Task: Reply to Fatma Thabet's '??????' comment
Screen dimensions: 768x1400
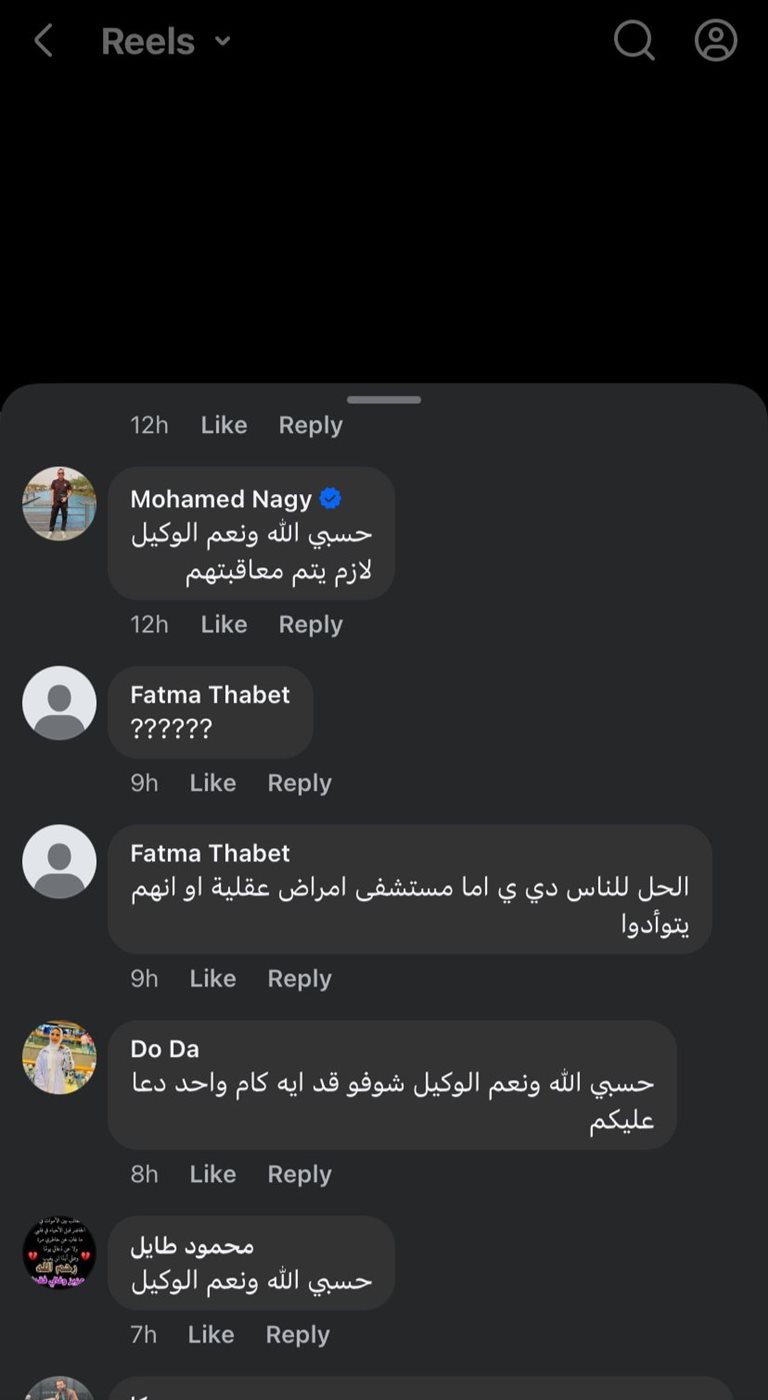Action: [x=299, y=782]
